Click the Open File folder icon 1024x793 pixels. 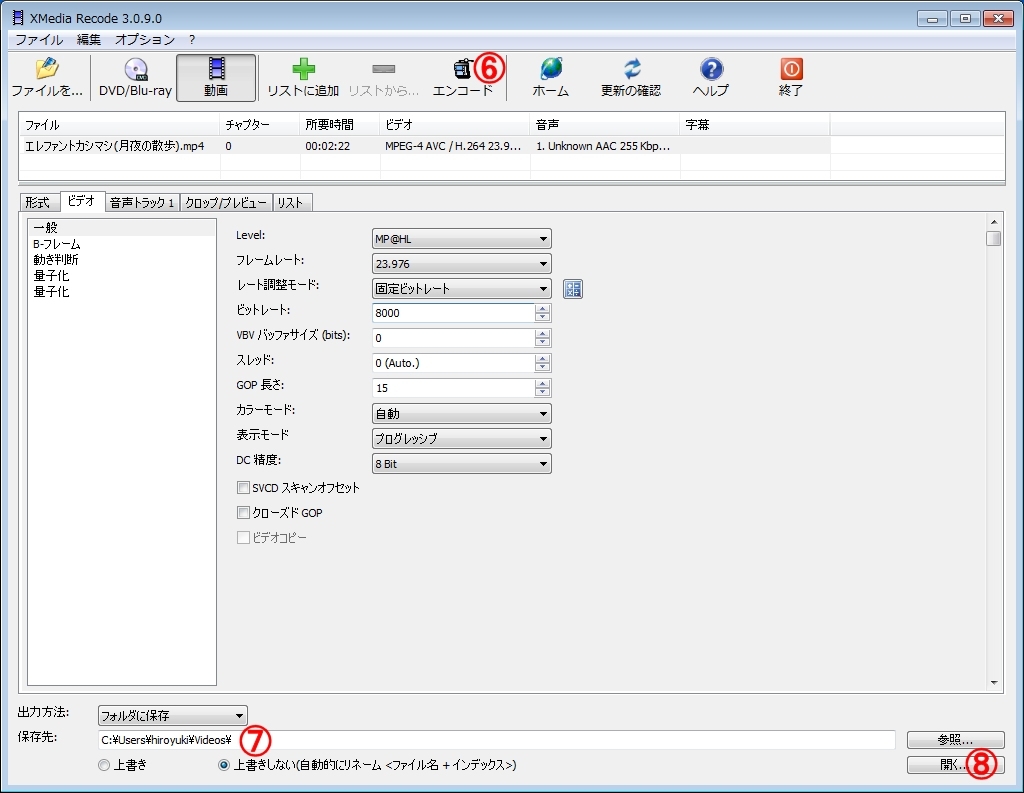pyautogui.click(x=46, y=70)
